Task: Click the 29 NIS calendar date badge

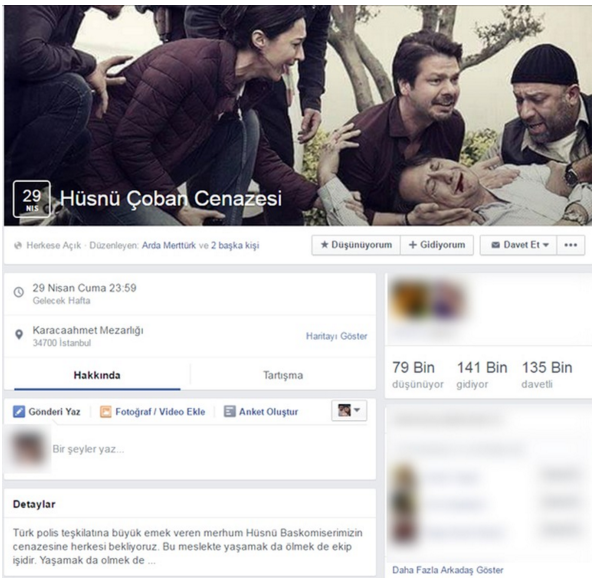Action: (x=32, y=199)
